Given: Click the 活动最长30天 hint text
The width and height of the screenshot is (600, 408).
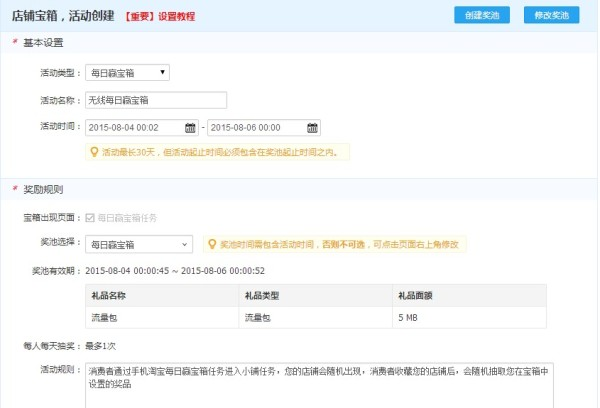Looking at the screenshot, I should pyautogui.click(x=220, y=152).
